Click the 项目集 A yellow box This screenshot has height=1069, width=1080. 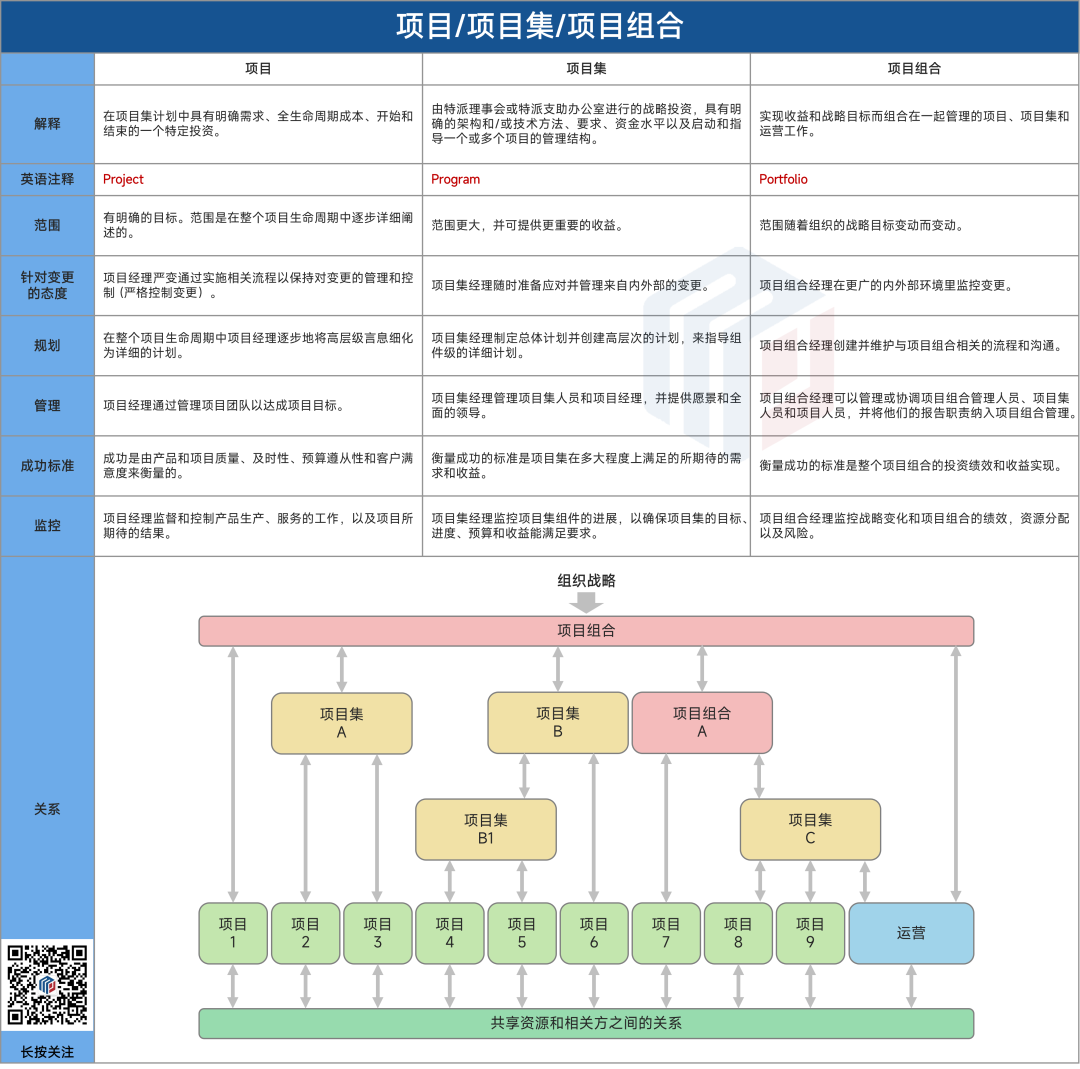point(341,722)
